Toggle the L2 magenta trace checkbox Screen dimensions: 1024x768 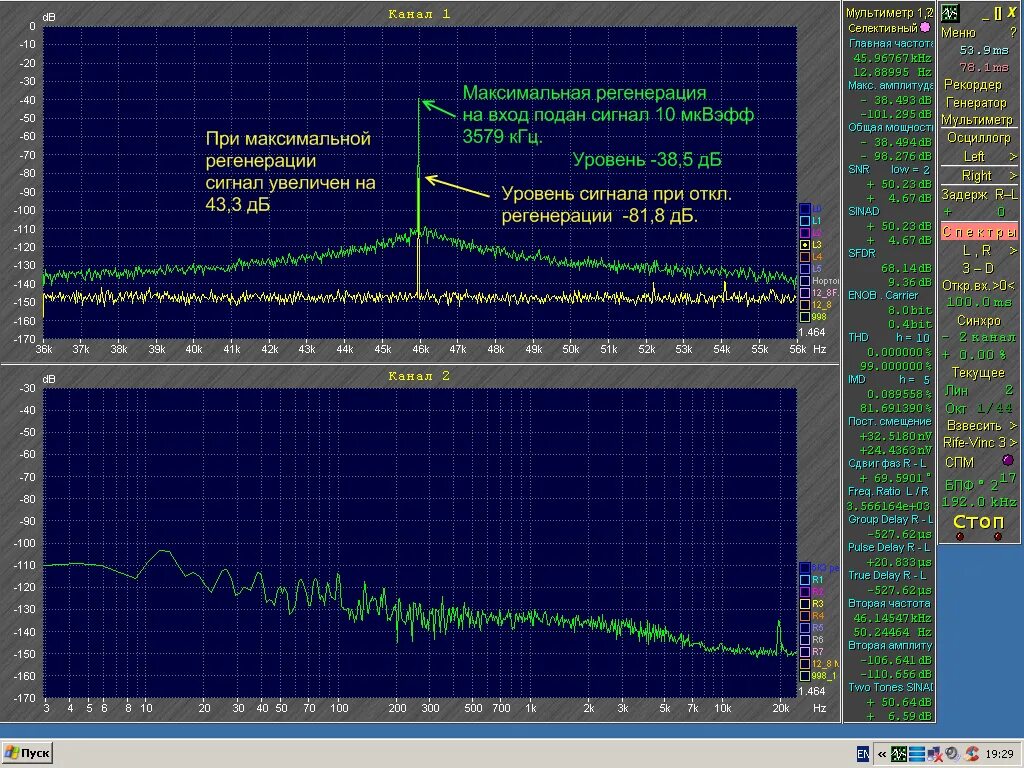click(x=805, y=232)
